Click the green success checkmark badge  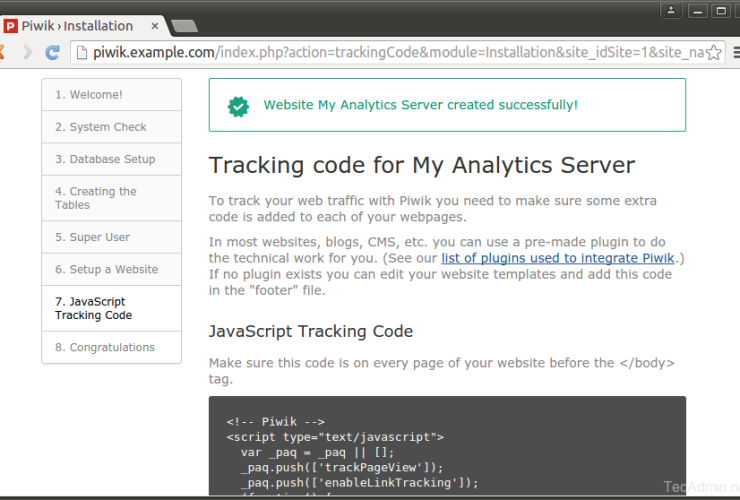tap(238, 105)
